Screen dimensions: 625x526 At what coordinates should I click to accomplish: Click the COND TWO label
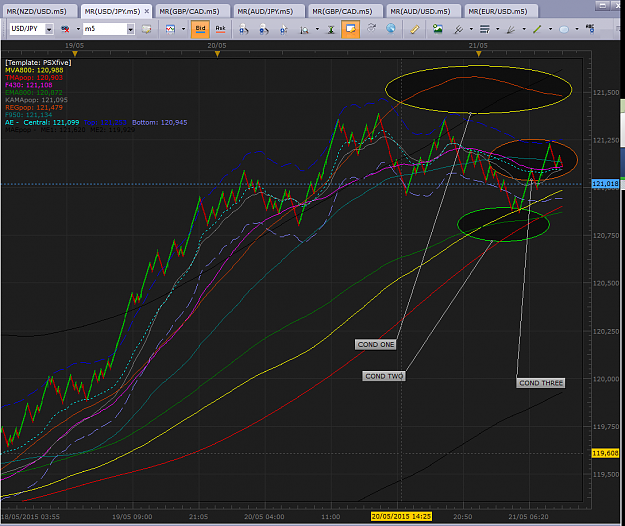tap(384, 376)
